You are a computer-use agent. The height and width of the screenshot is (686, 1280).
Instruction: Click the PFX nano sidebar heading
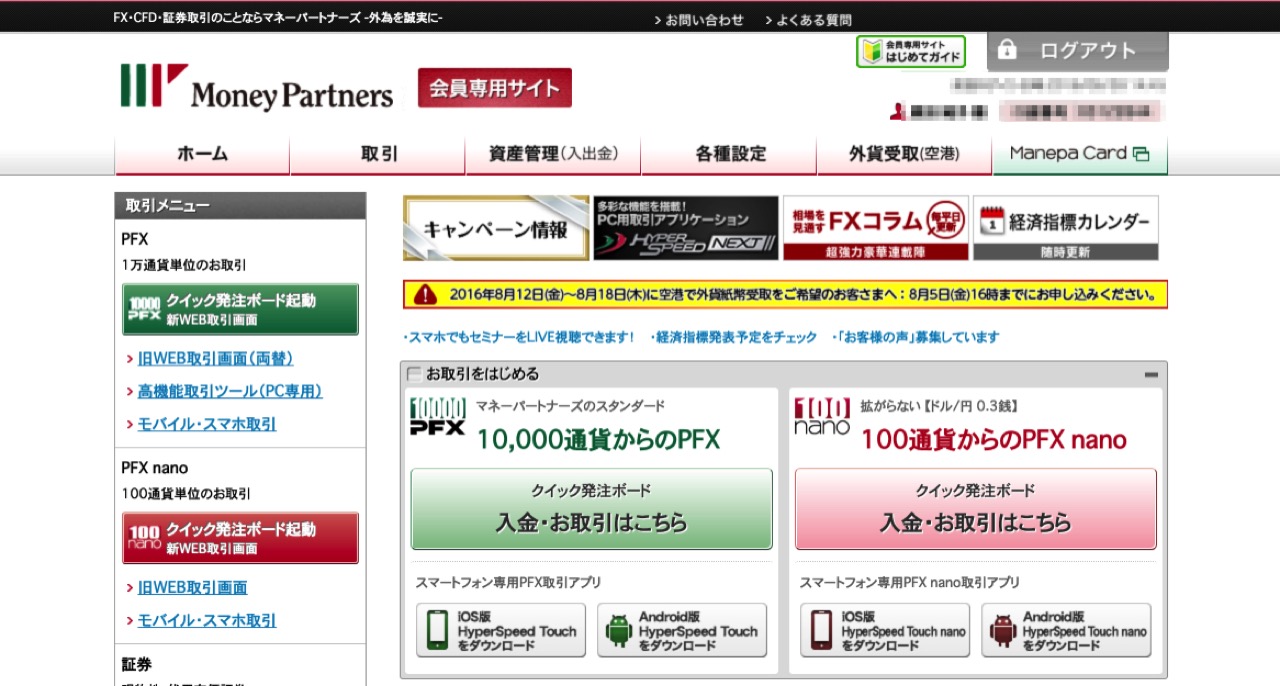coord(155,467)
